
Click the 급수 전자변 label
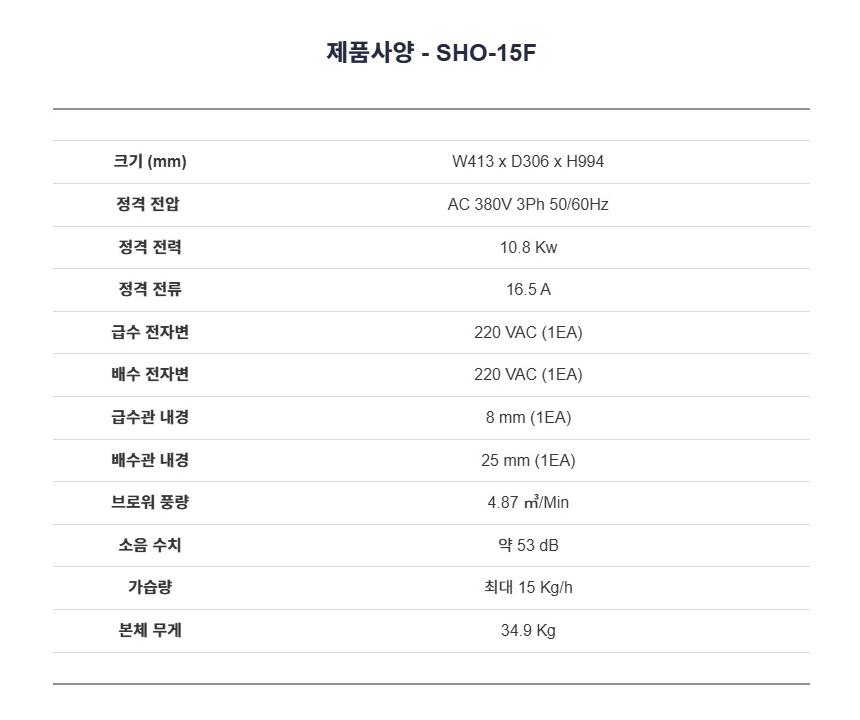tap(150, 332)
